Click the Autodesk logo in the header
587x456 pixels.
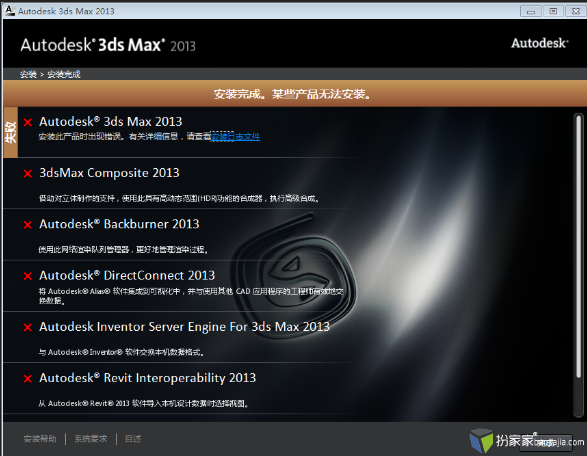[x=540, y=43]
